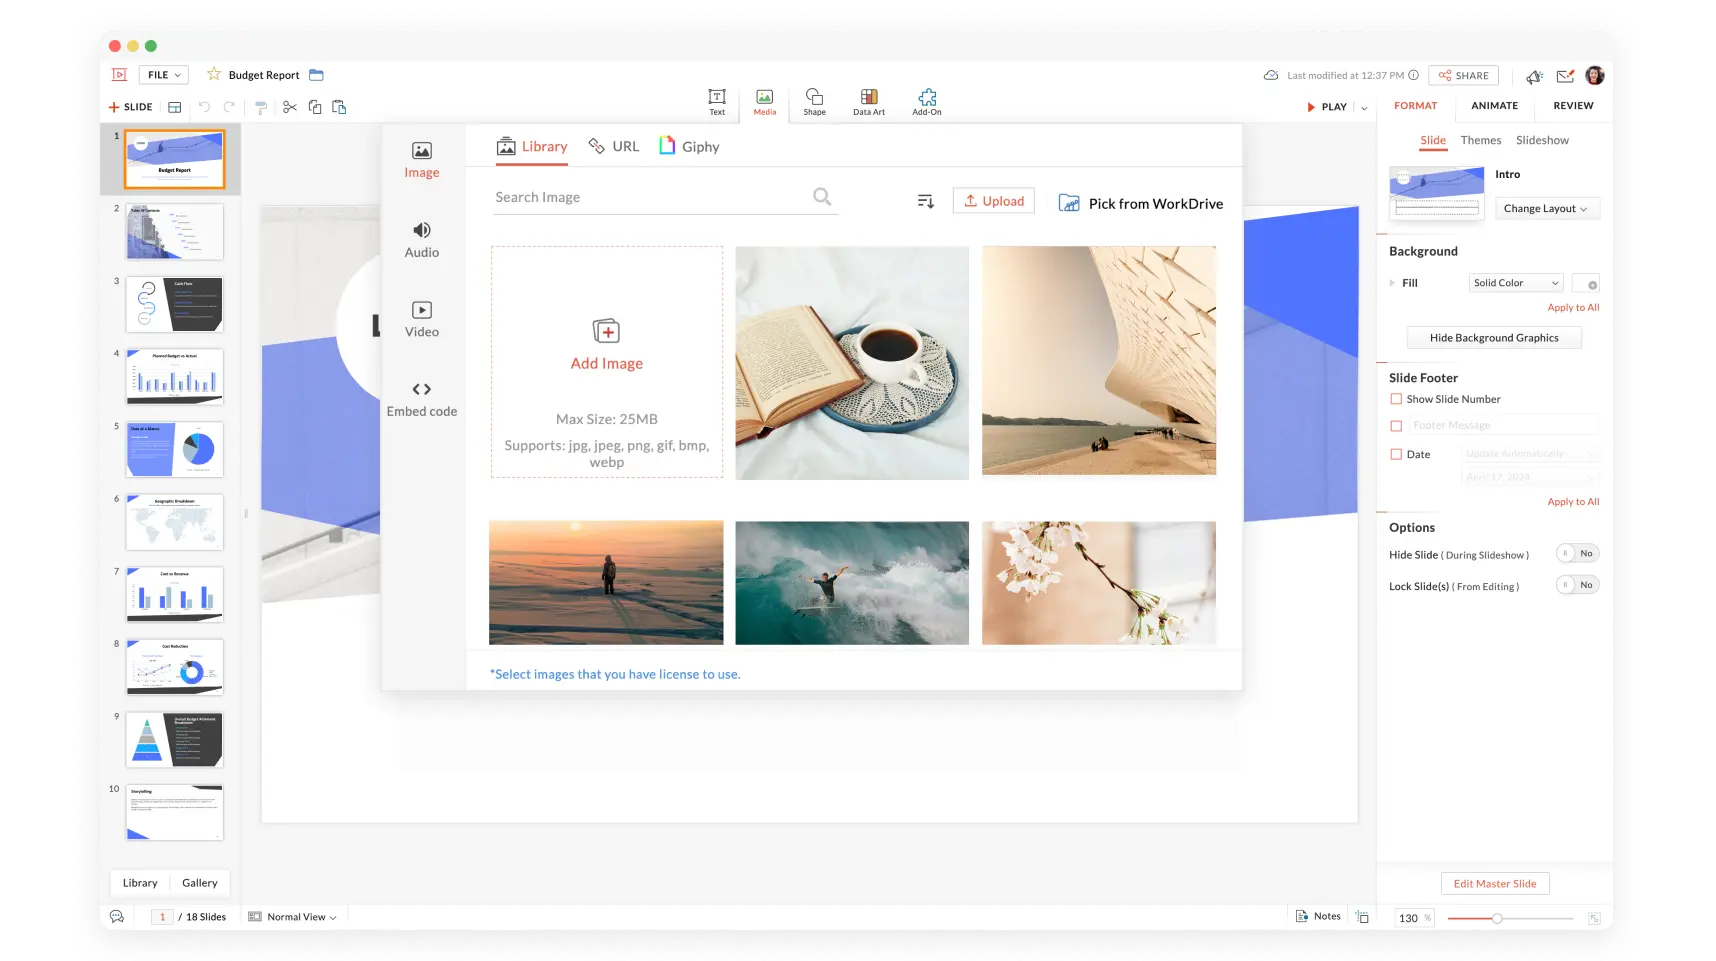Select Image in media sidebar
1716x961 pixels.
422,160
